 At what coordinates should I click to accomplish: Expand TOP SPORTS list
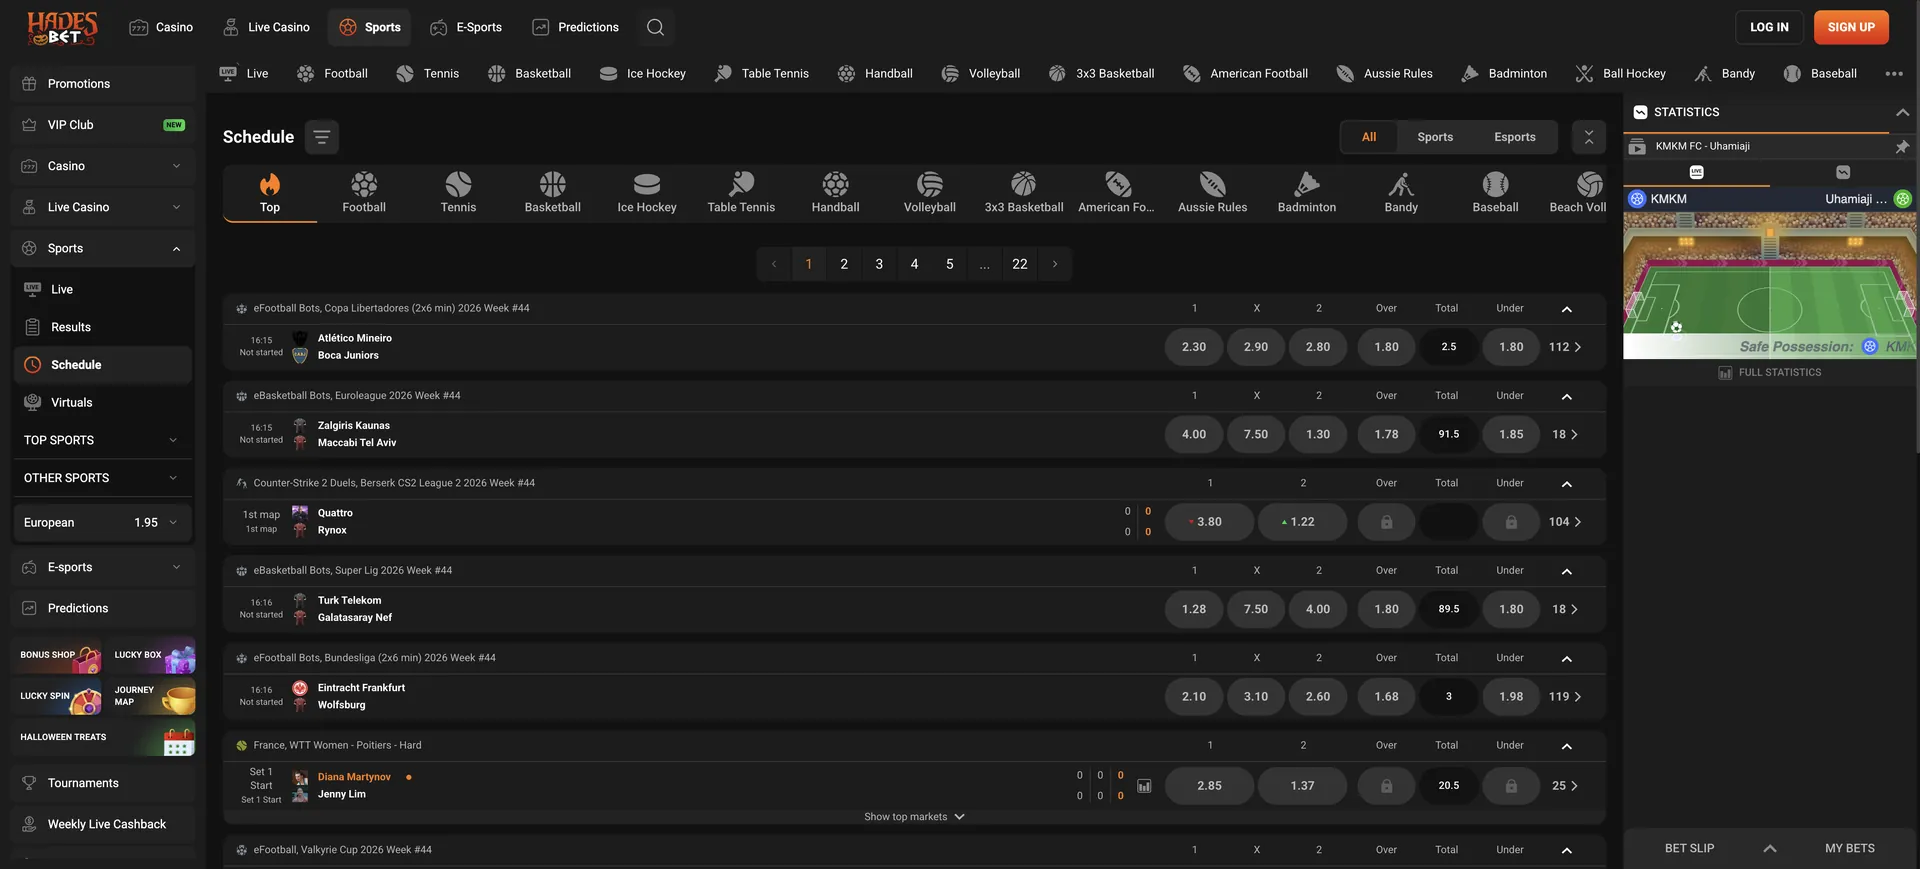pos(103,440)
